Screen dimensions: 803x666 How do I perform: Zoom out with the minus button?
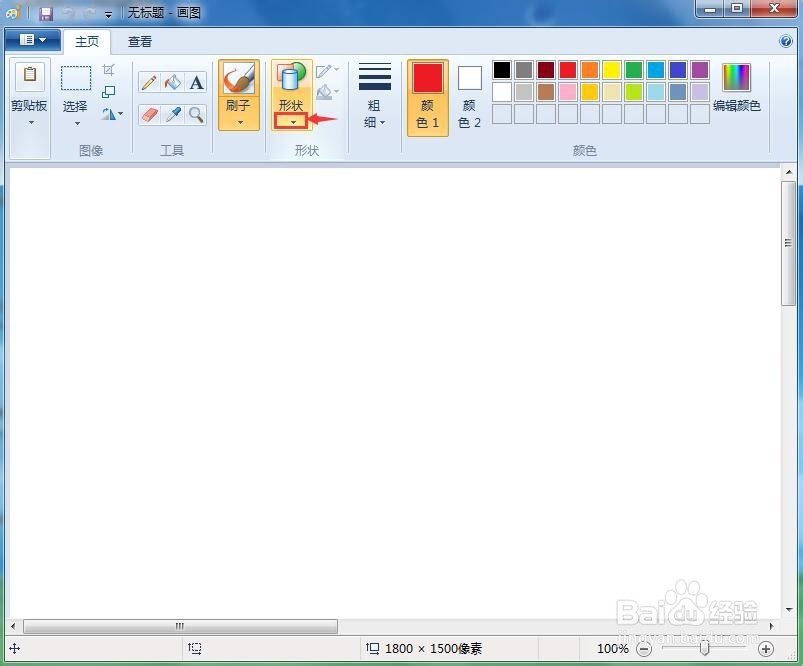point(644,649)
